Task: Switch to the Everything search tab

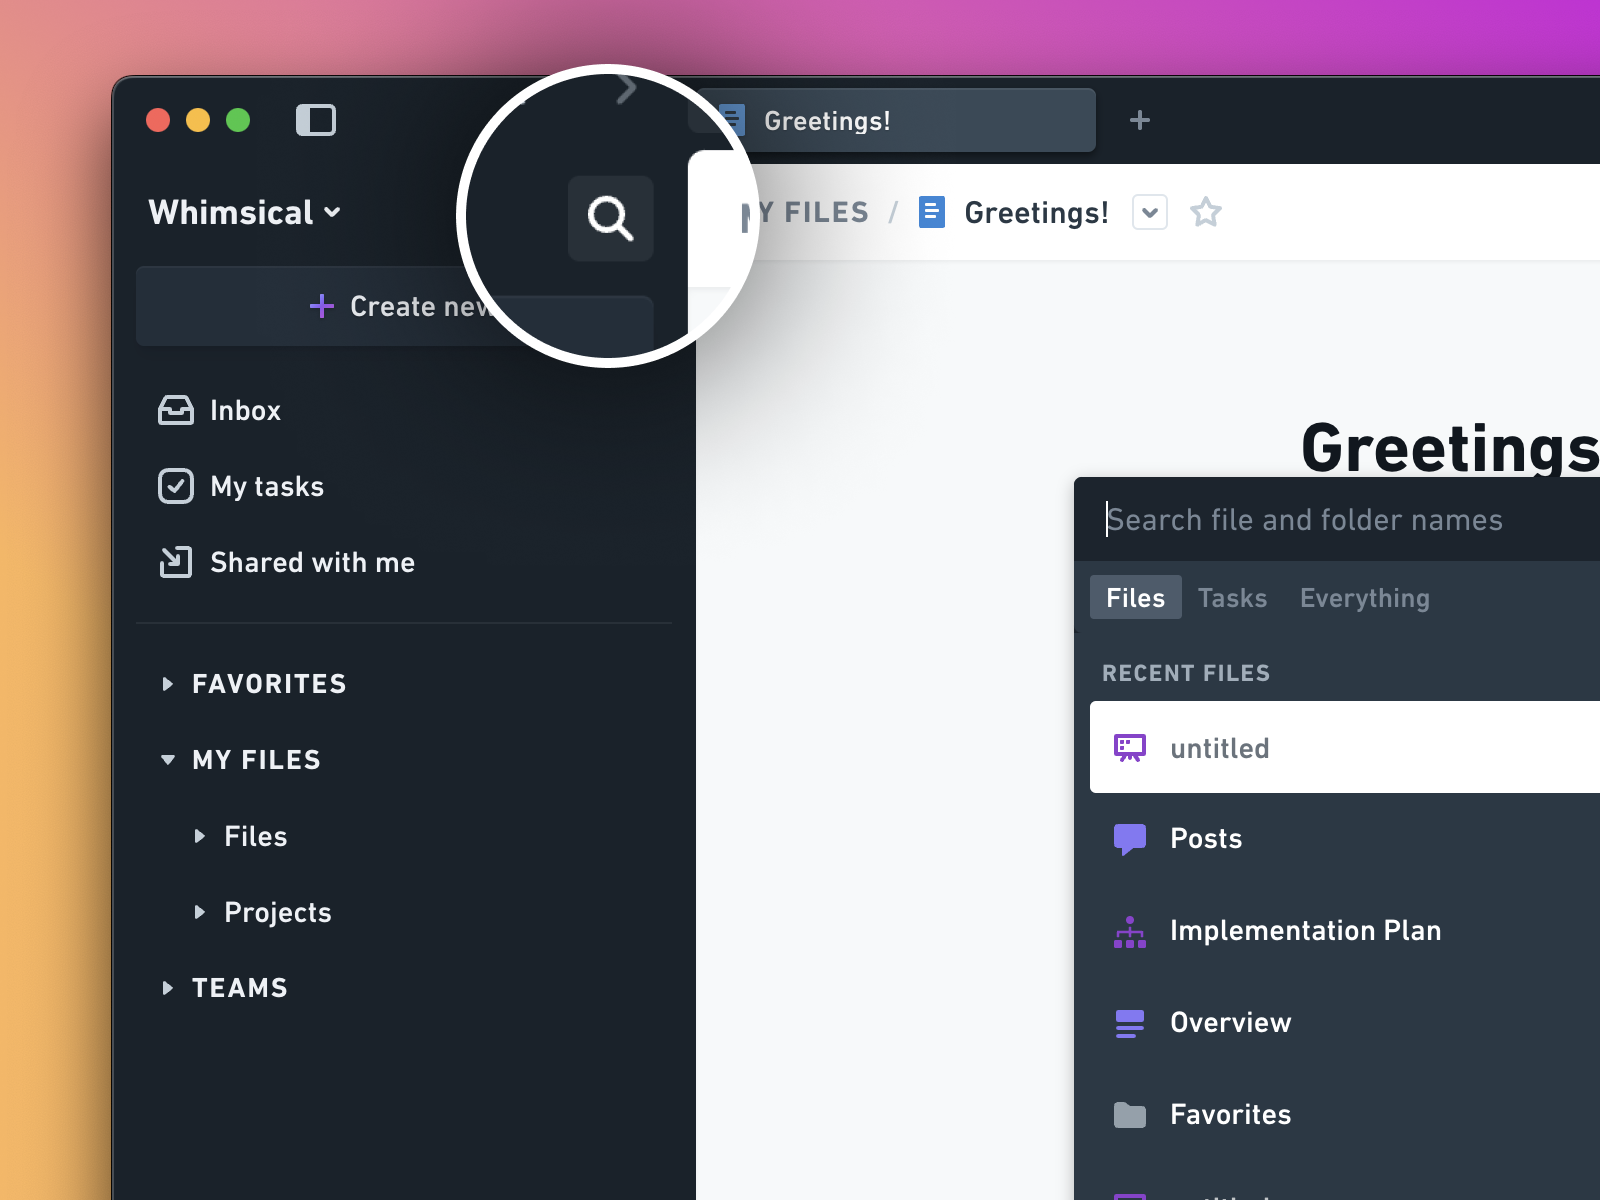Action: click(x=1364, y=598)
